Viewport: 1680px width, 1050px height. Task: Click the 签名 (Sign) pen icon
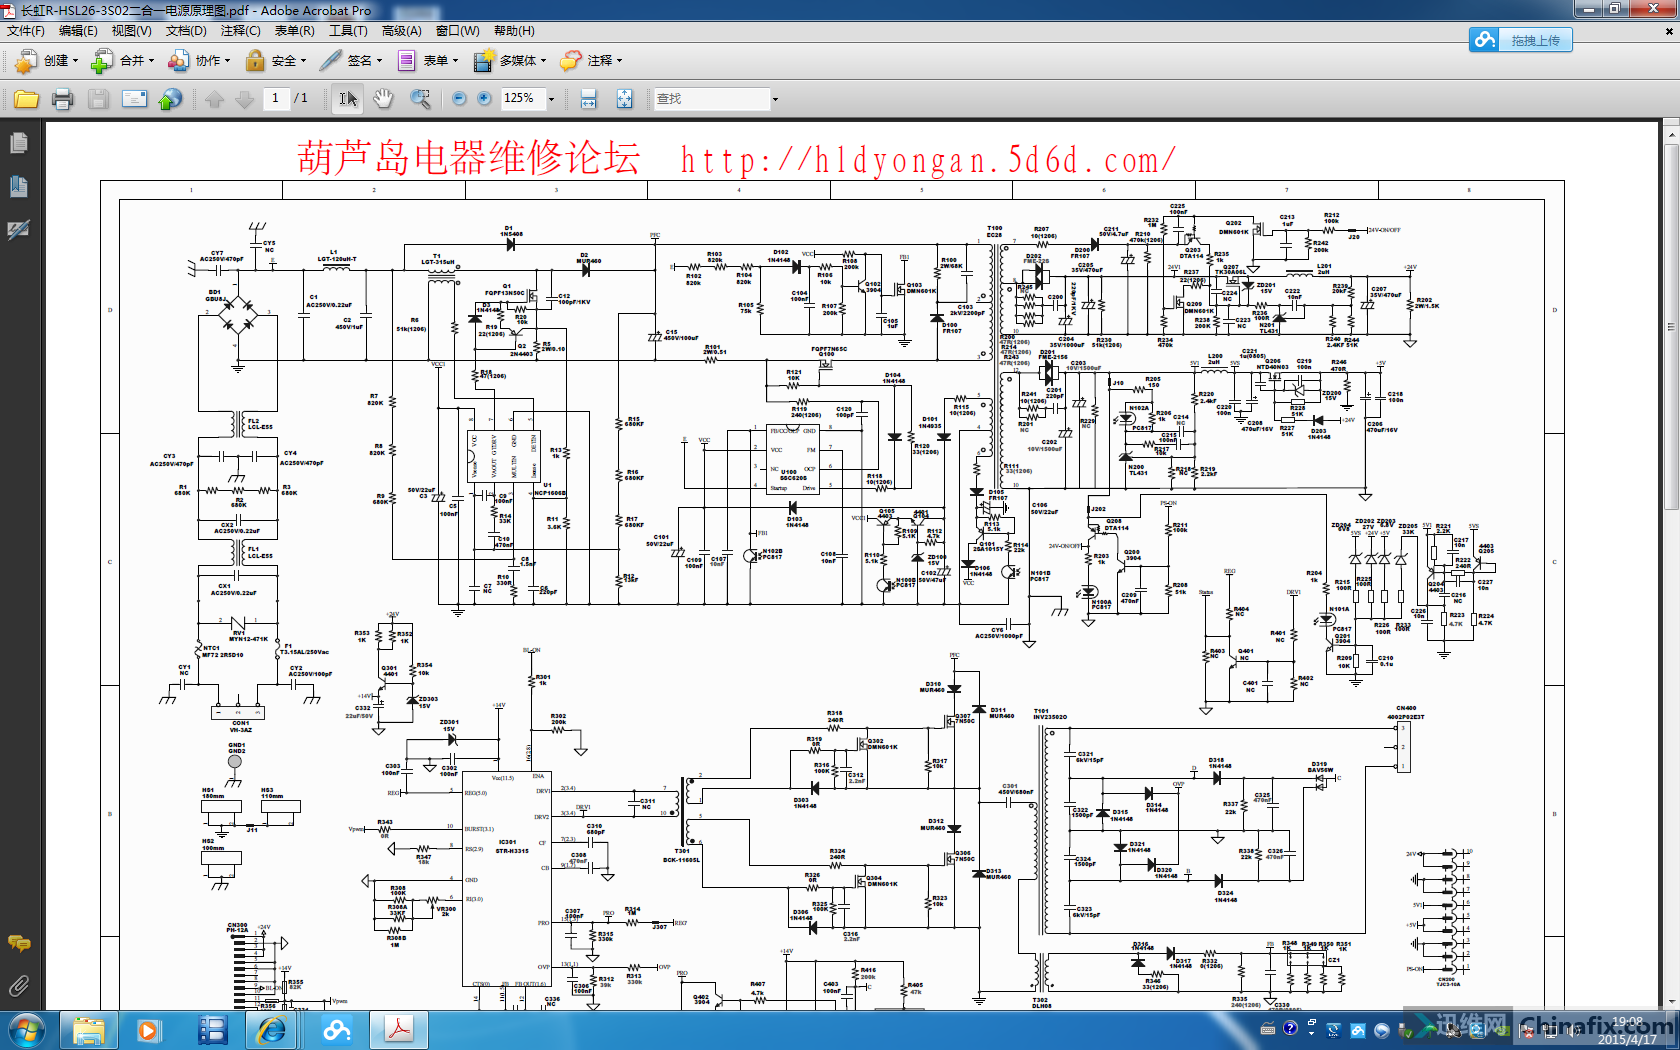pos(331,61)
